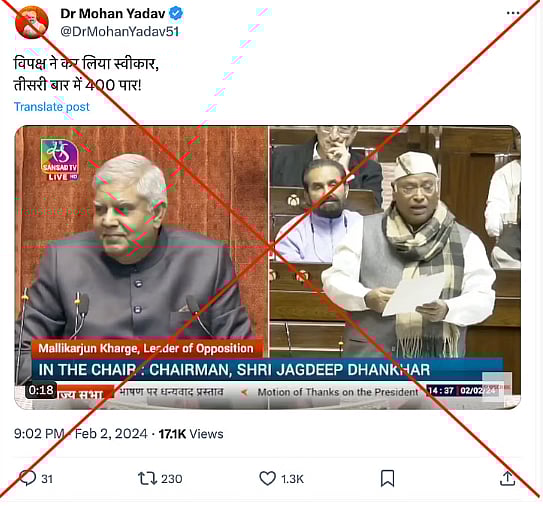Image resolution: width=543 pixels, height=506 pixels.
Task: Click the reply speech bubble icon
Action: 28,478
